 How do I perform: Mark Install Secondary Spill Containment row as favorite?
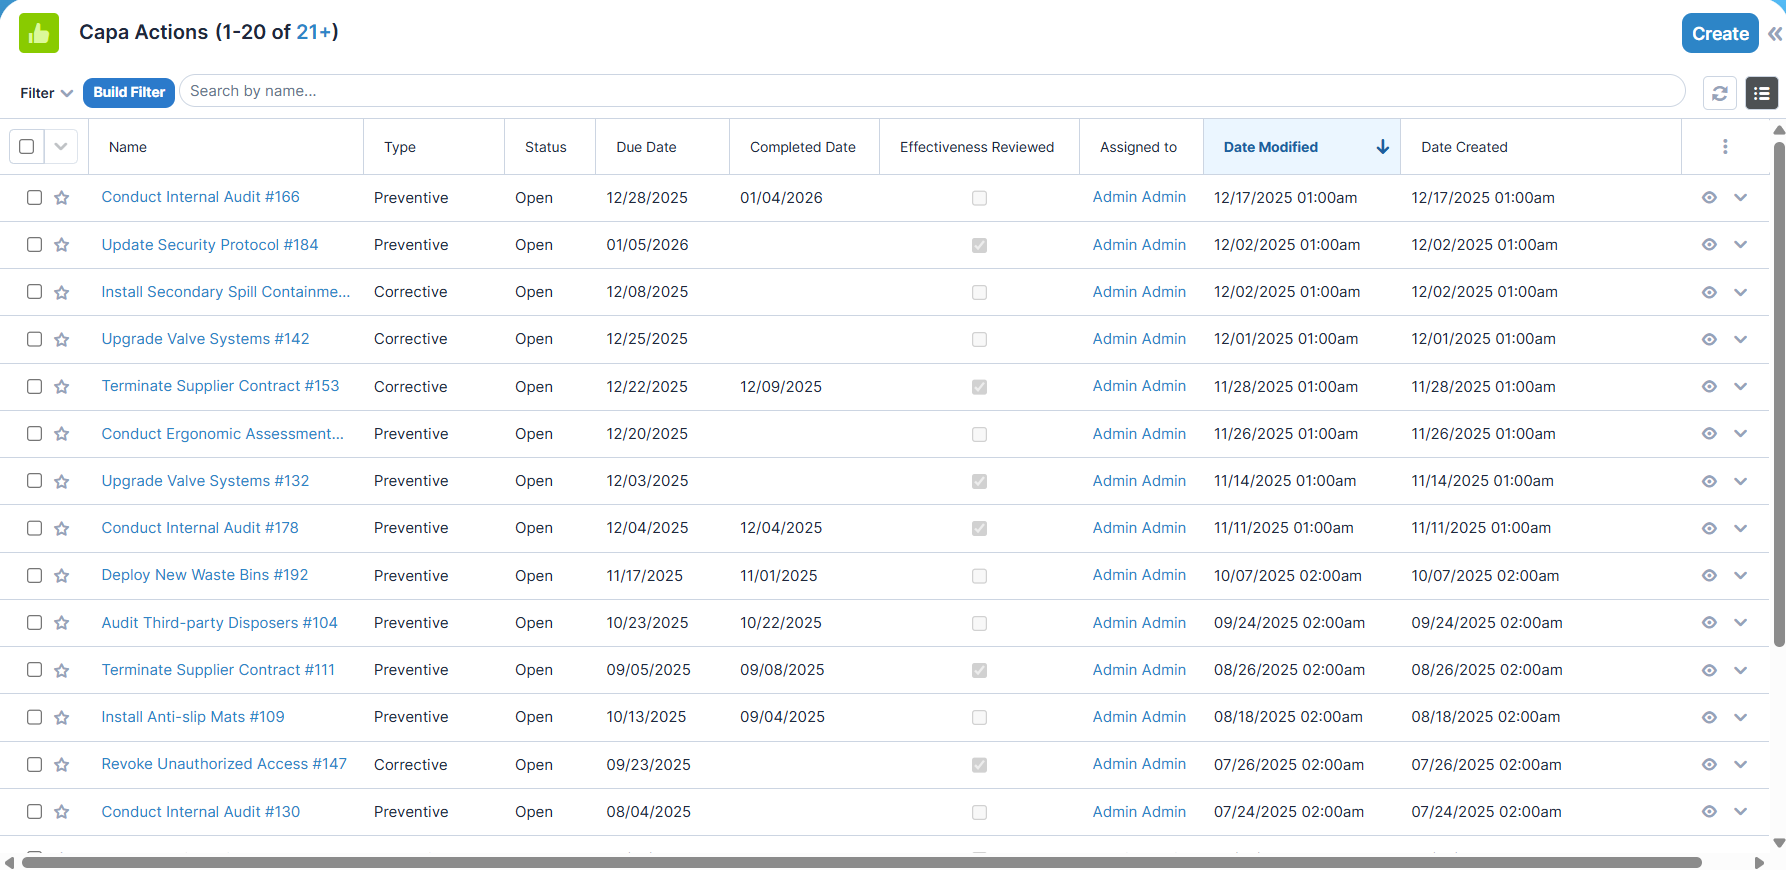click(62, 292)
